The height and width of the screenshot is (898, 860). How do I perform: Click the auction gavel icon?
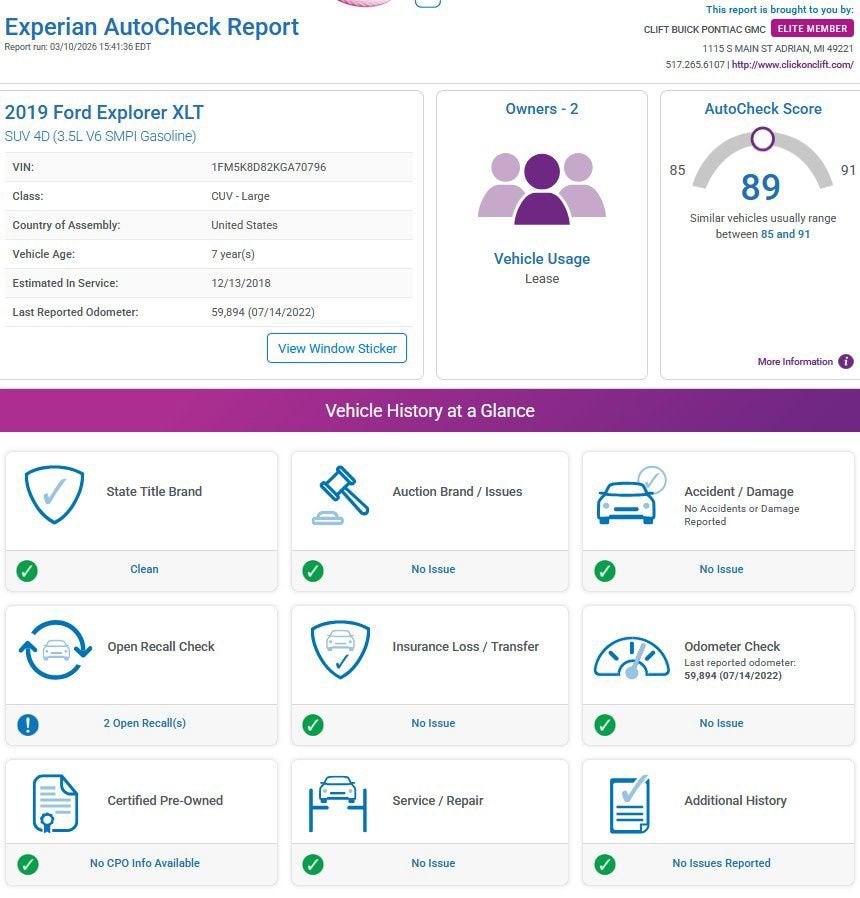coord(340,495)
